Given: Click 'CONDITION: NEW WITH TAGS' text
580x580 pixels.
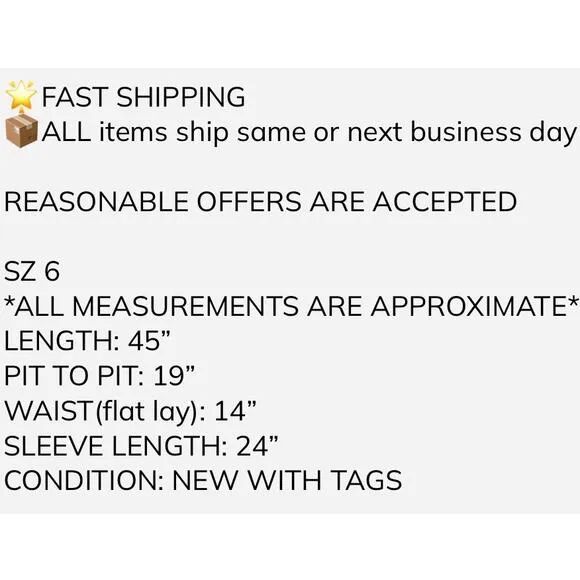Looking at the screenshot, I should [203, 480].
